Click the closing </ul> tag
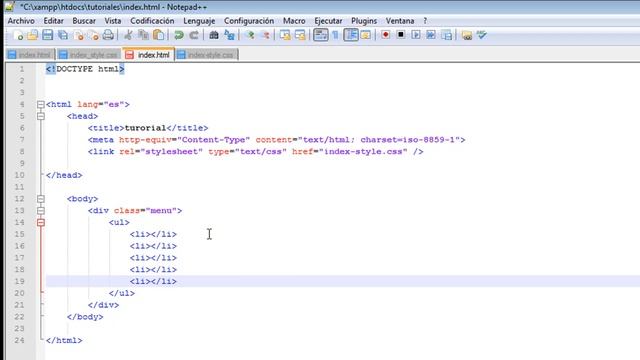This screenshot has width=640, height=360. [x=122, y=293]
